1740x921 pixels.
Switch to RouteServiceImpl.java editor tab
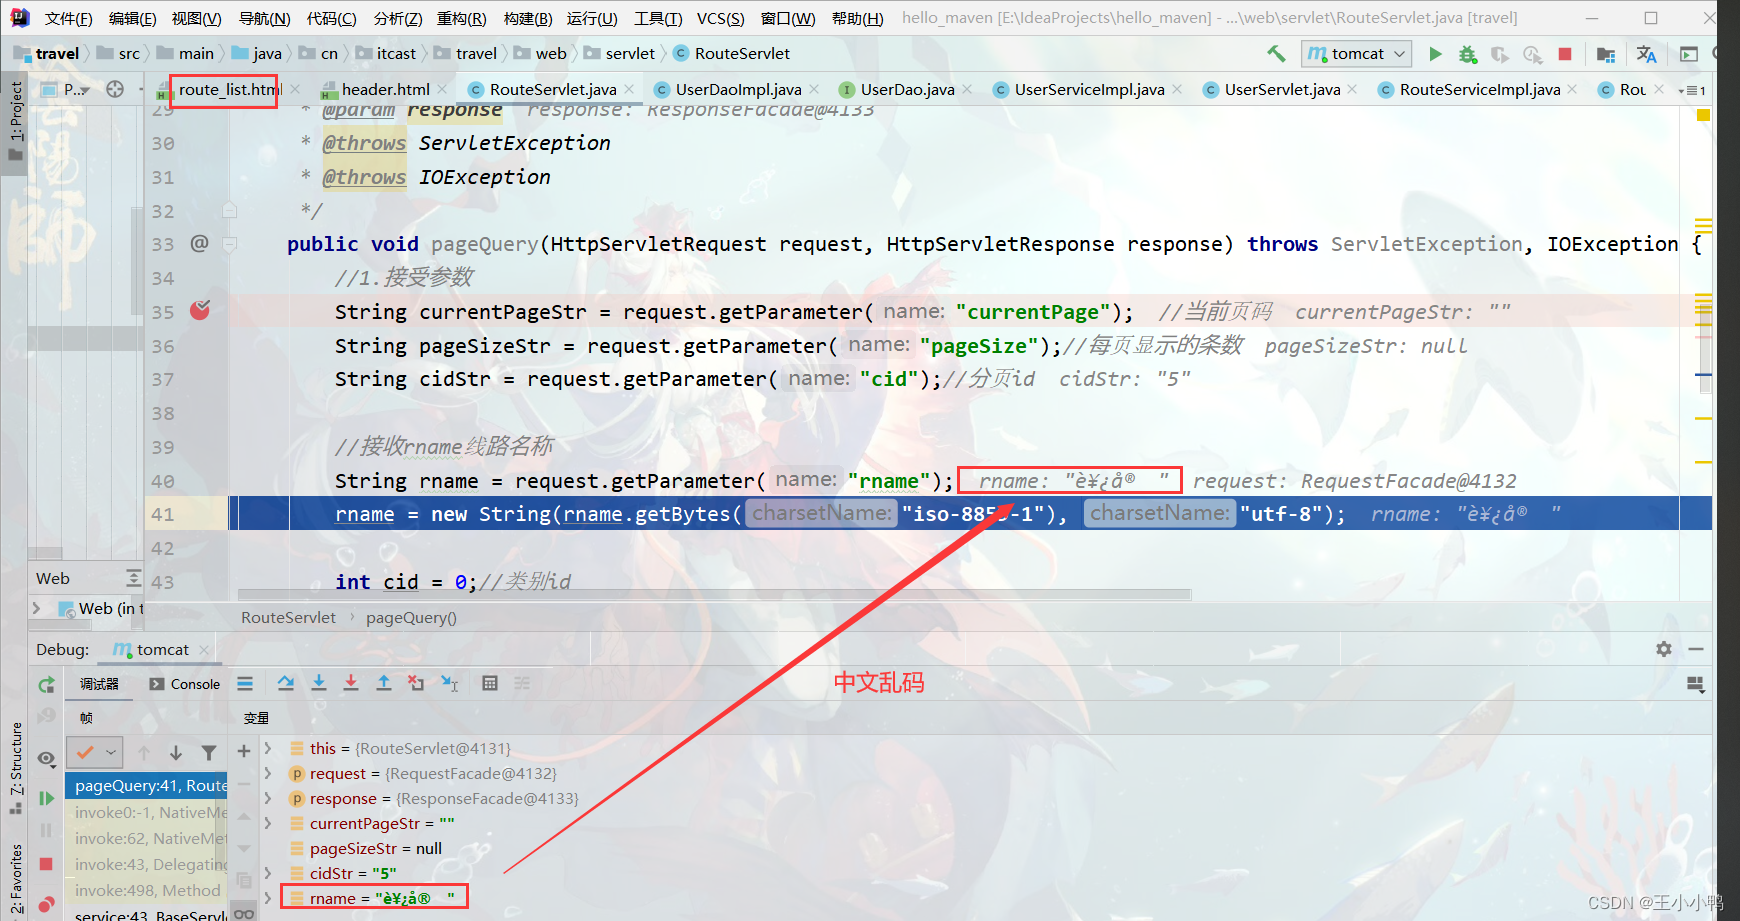[1480, 90]
